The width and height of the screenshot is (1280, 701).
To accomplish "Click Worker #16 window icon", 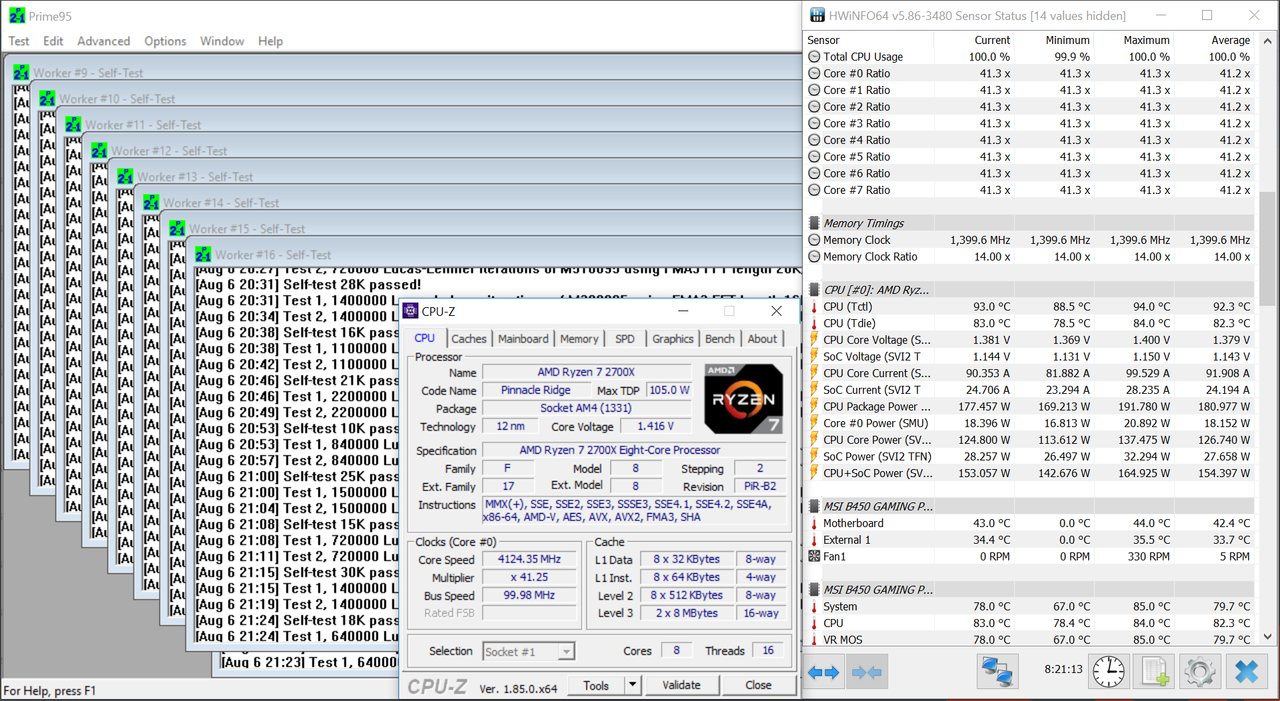I will coord(203,254).
